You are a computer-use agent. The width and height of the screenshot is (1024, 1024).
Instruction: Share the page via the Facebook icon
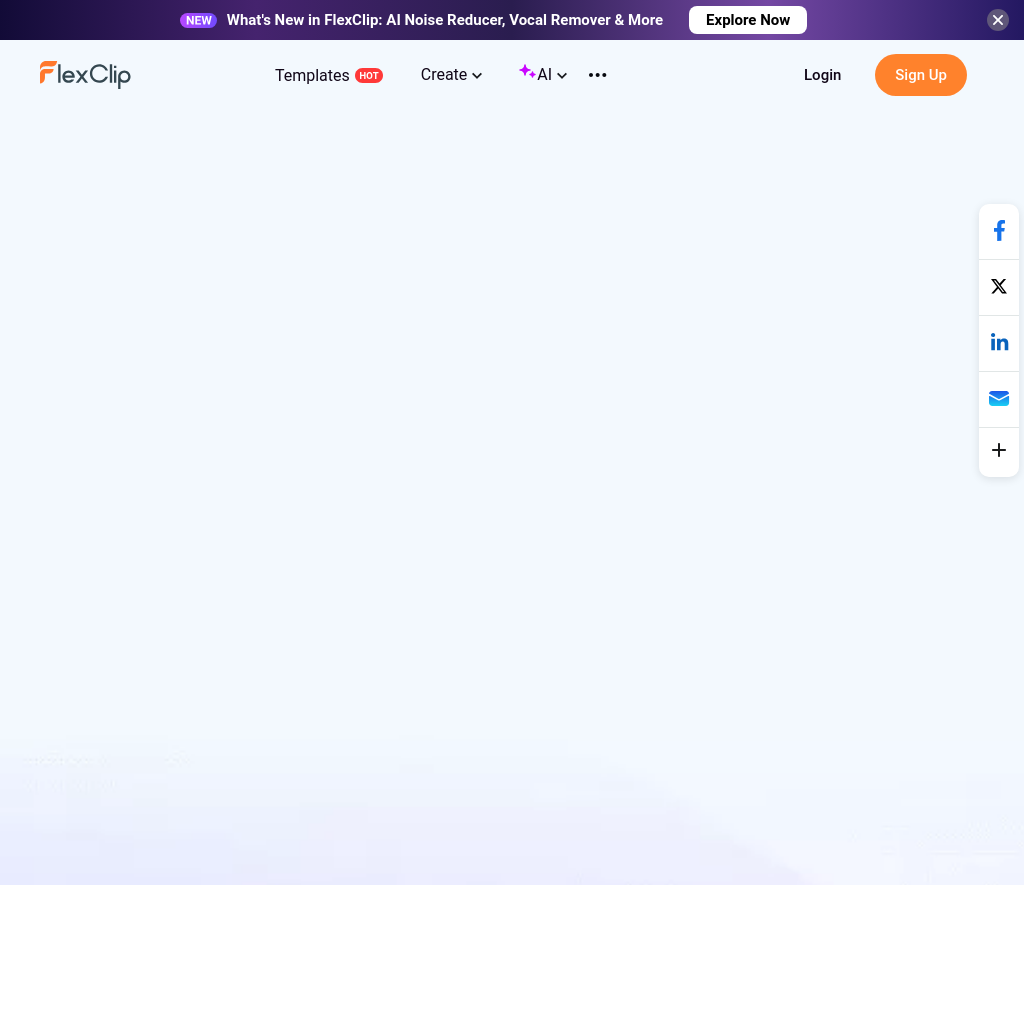coord(999,230)
